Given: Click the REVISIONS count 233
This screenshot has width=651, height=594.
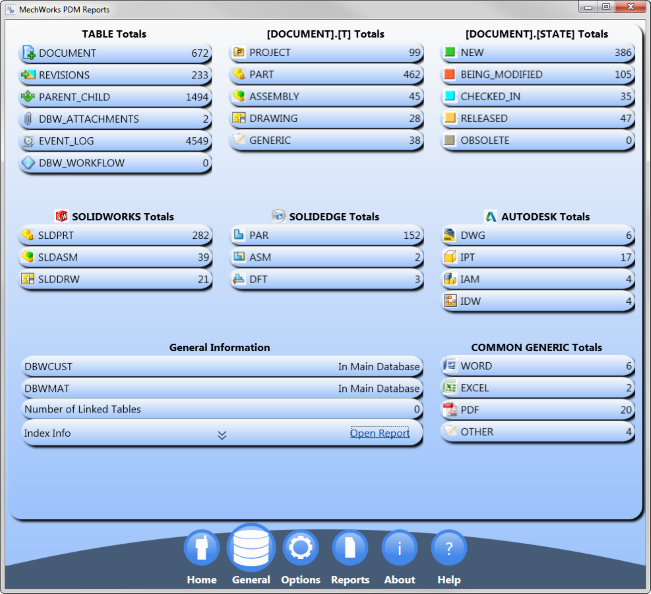Looking at the screenshot, I should click(x=200, y=75).
